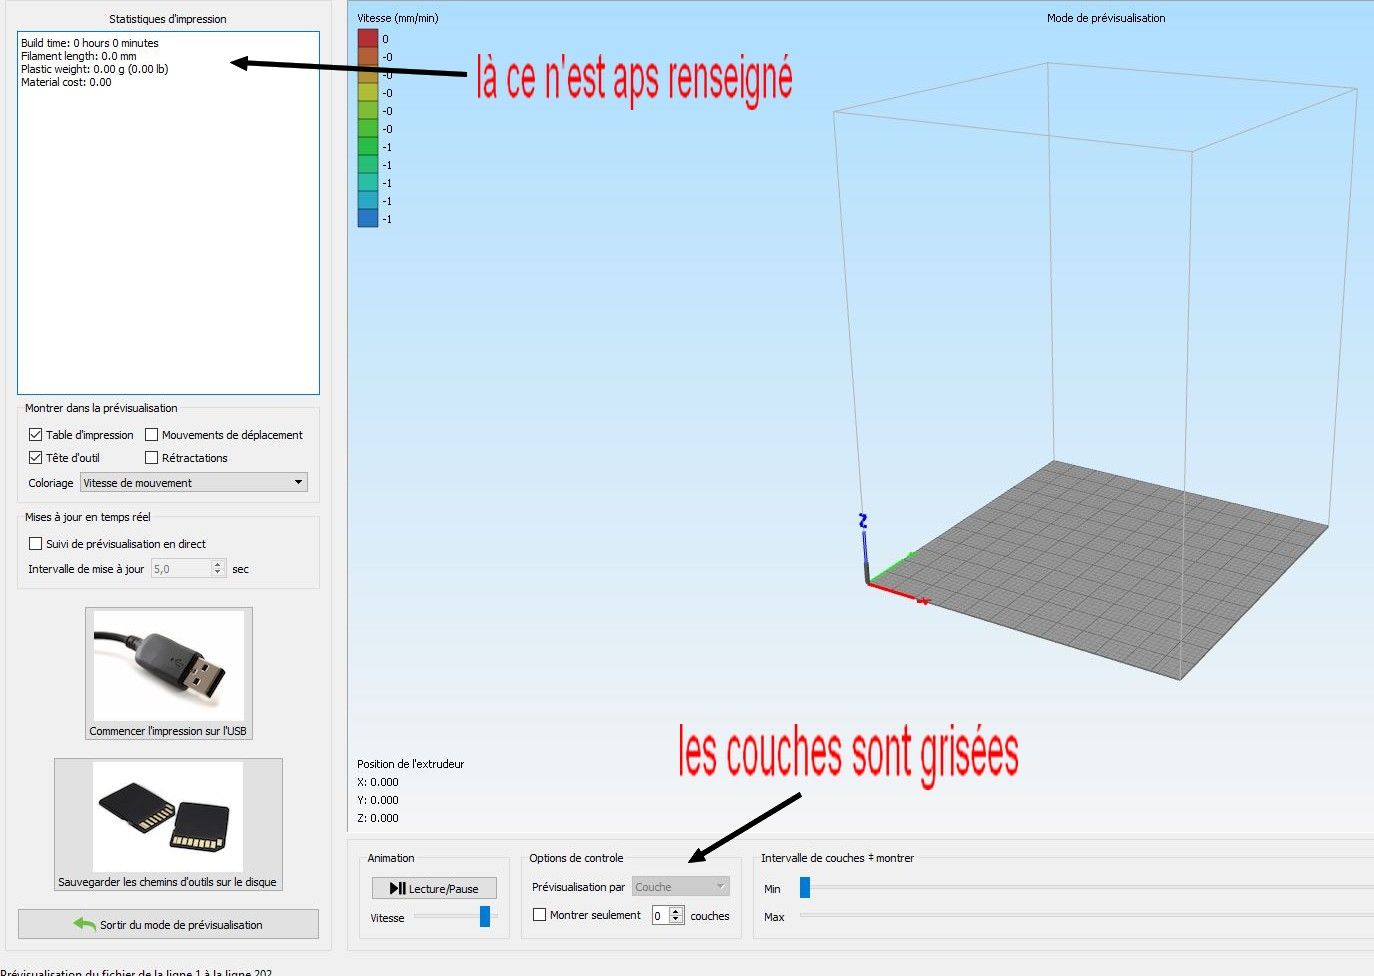Click the 'Build time: 0 hours 0 minutes' line
The height and width of the screenshot is (976, 1374).
point(90,43)
